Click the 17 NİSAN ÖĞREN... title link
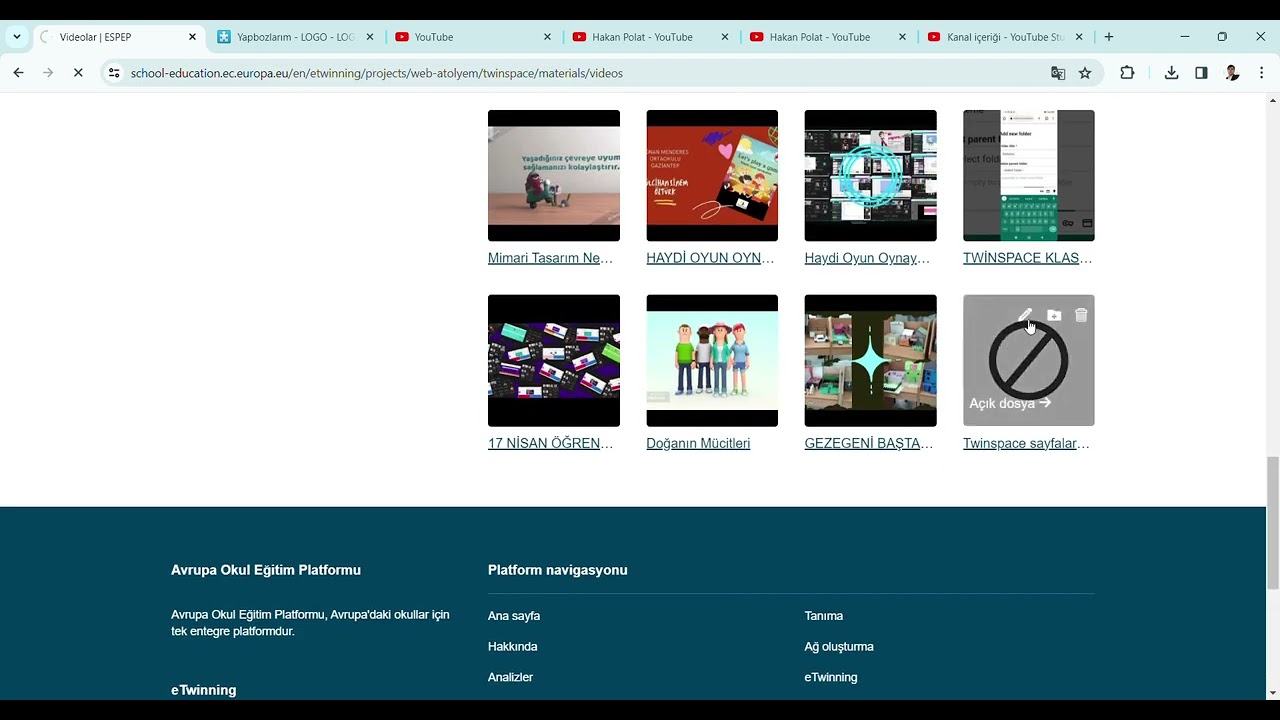This screenshot has width=1280, height=720. pos(550,443)
